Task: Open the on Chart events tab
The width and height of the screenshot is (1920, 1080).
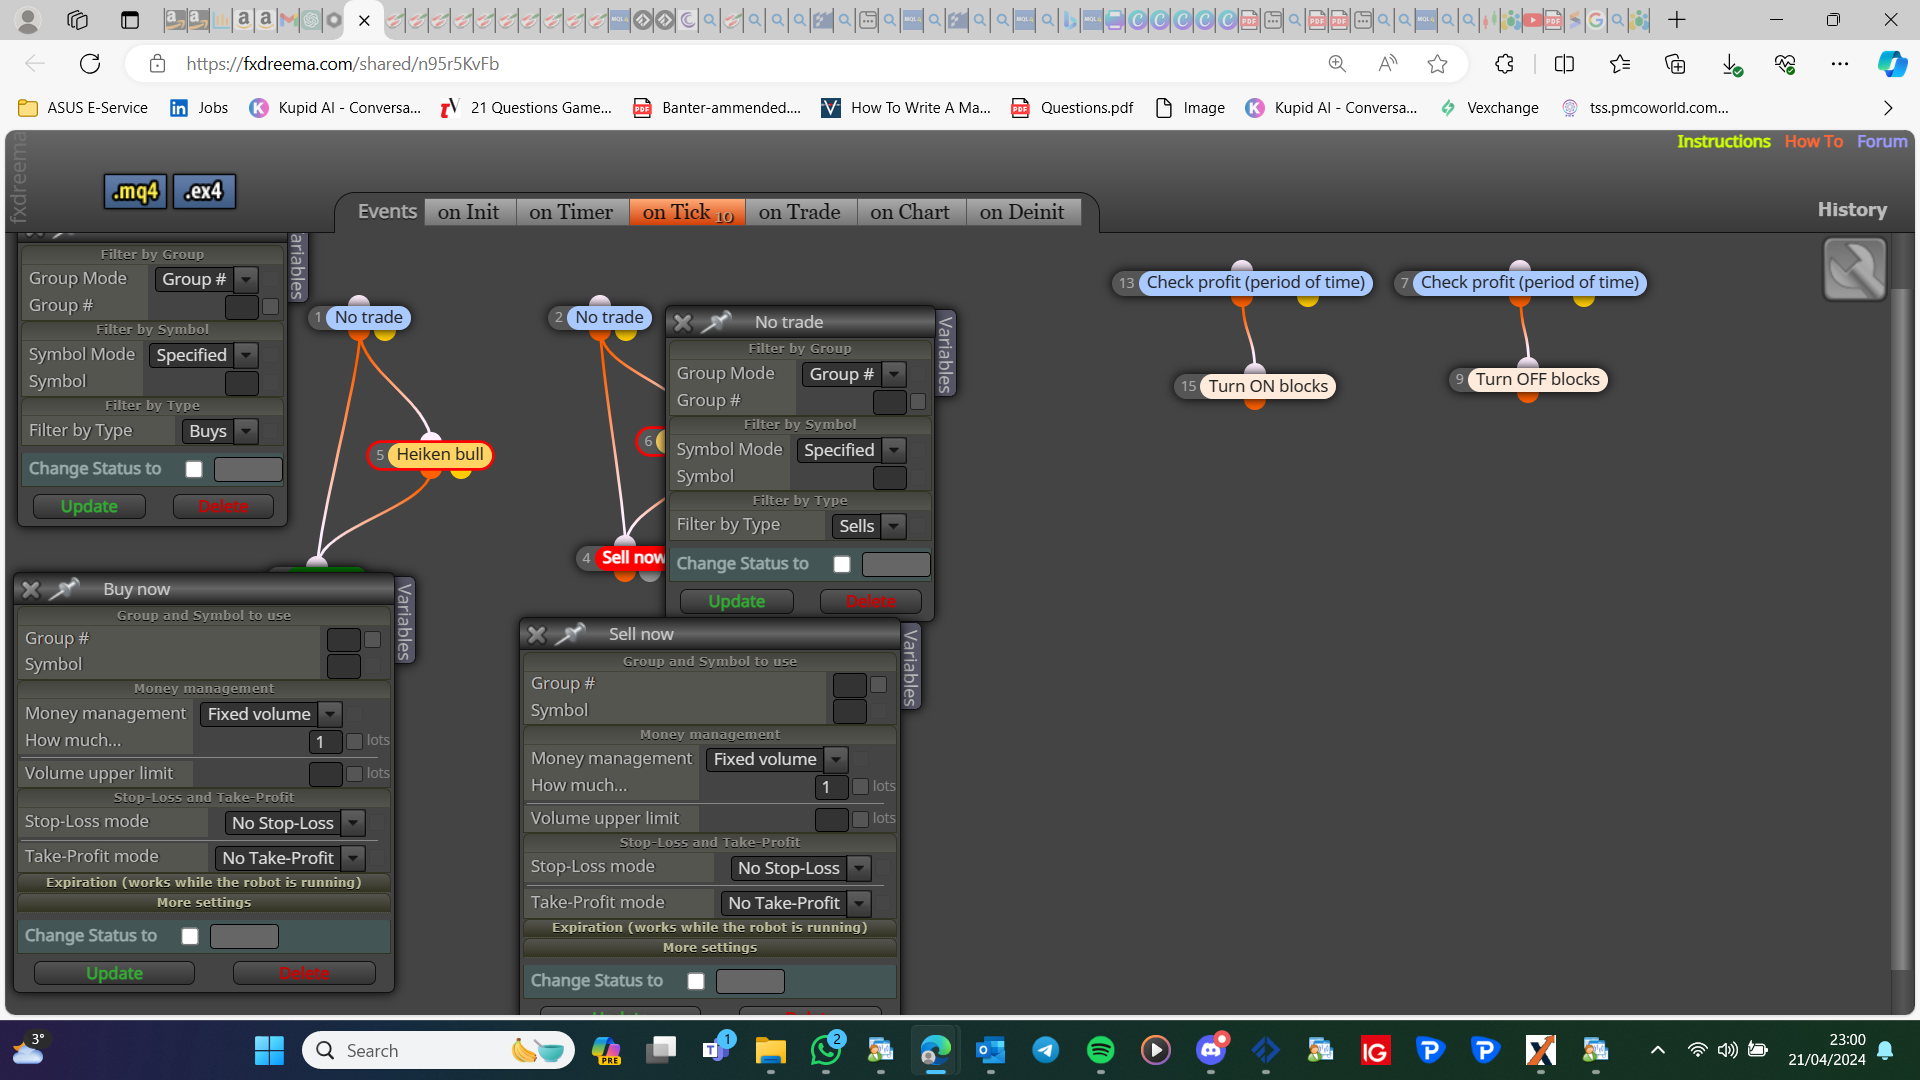Action: [910, 212]
